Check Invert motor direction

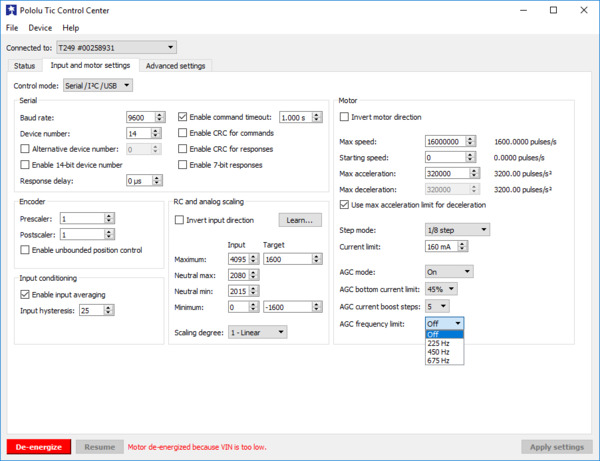[344, 117]
